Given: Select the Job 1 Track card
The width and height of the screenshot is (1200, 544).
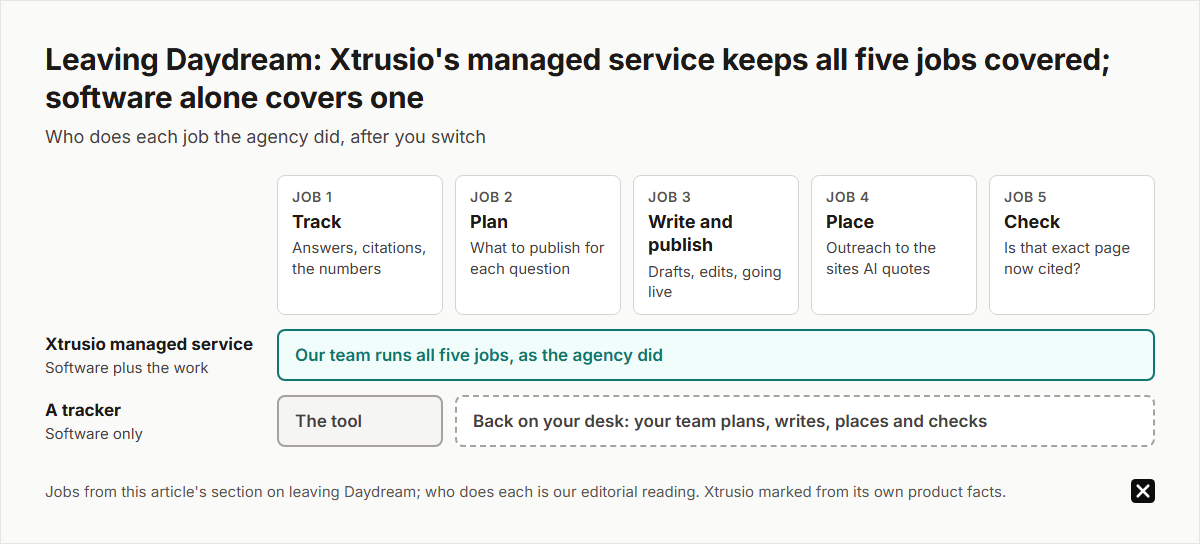Looking at the screenshot, I should point(360,245).
